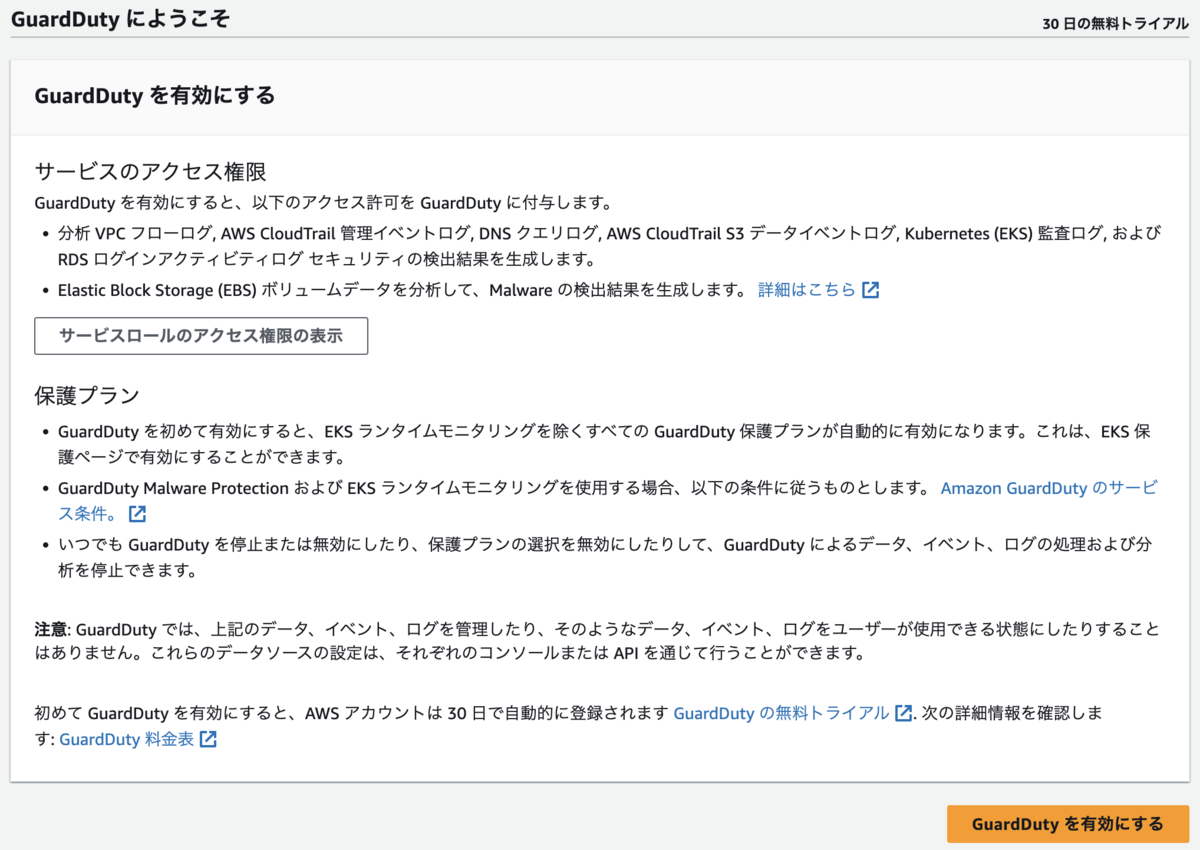Click bullet text starting いつでも GuardDuty を停止
Viewport: 1200px width, 850px height.
[x=604, y=558]
